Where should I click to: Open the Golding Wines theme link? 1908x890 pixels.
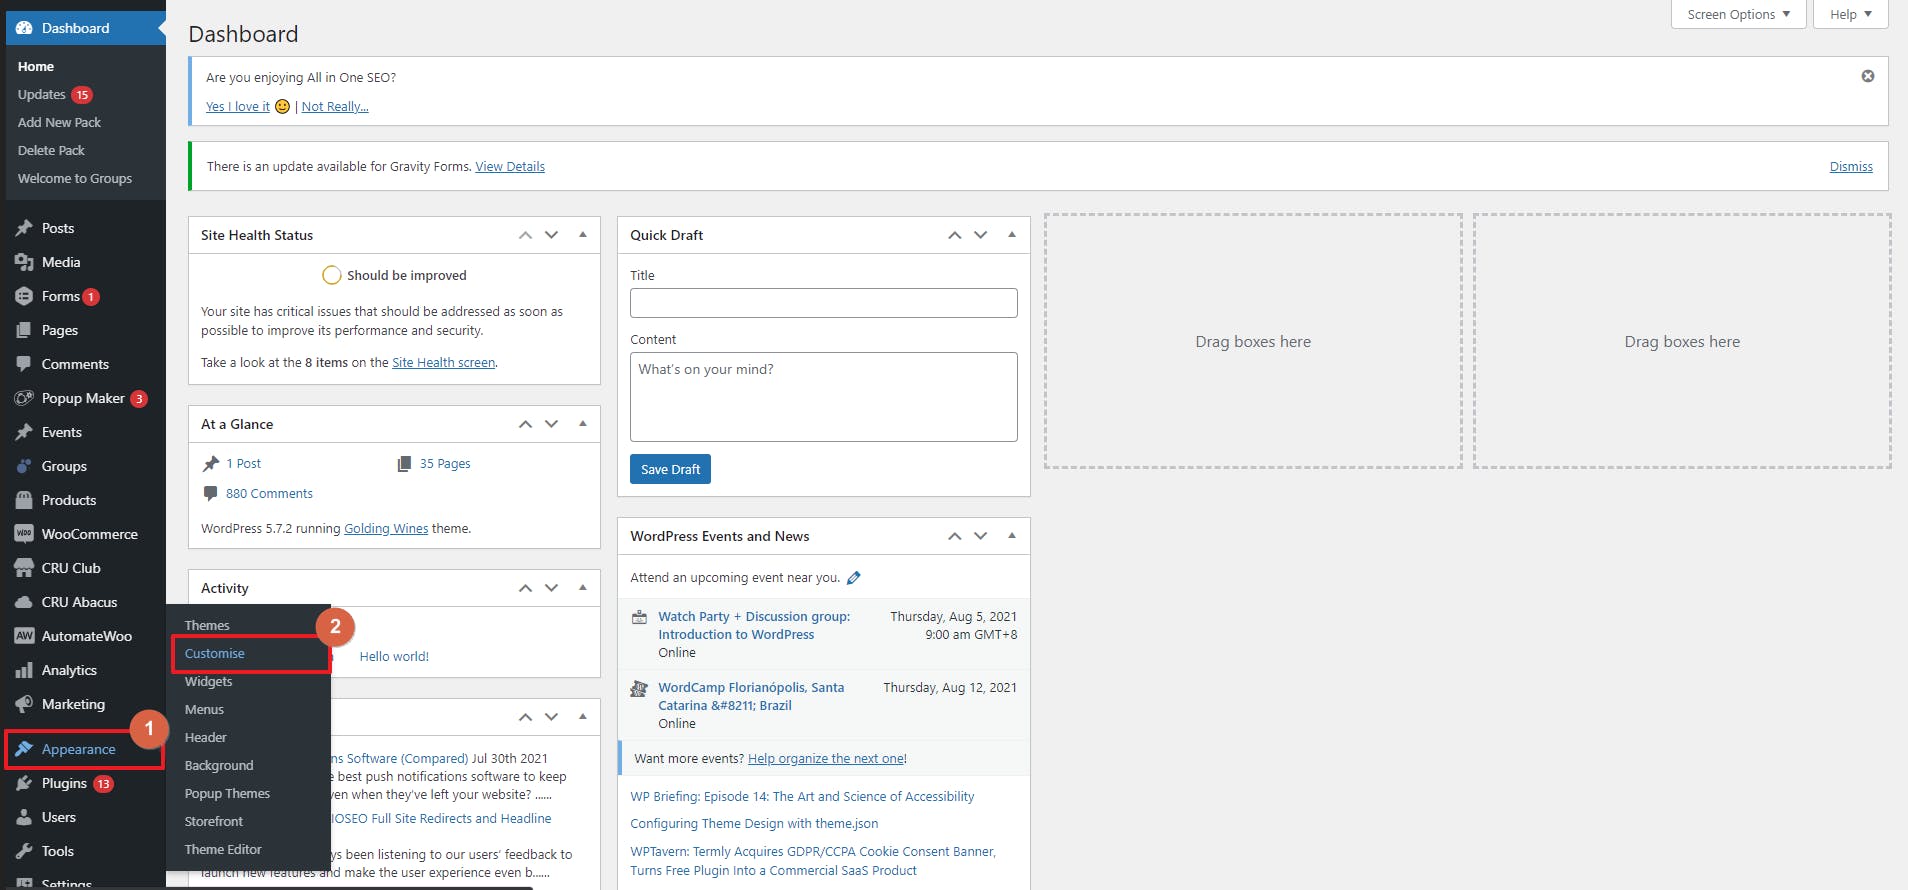(386, 528)
